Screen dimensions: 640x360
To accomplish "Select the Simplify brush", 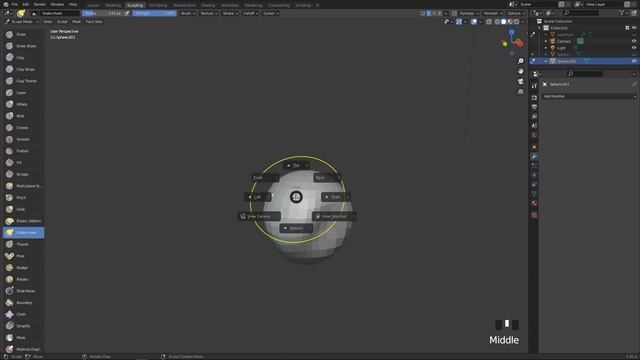I will (23, 326).
